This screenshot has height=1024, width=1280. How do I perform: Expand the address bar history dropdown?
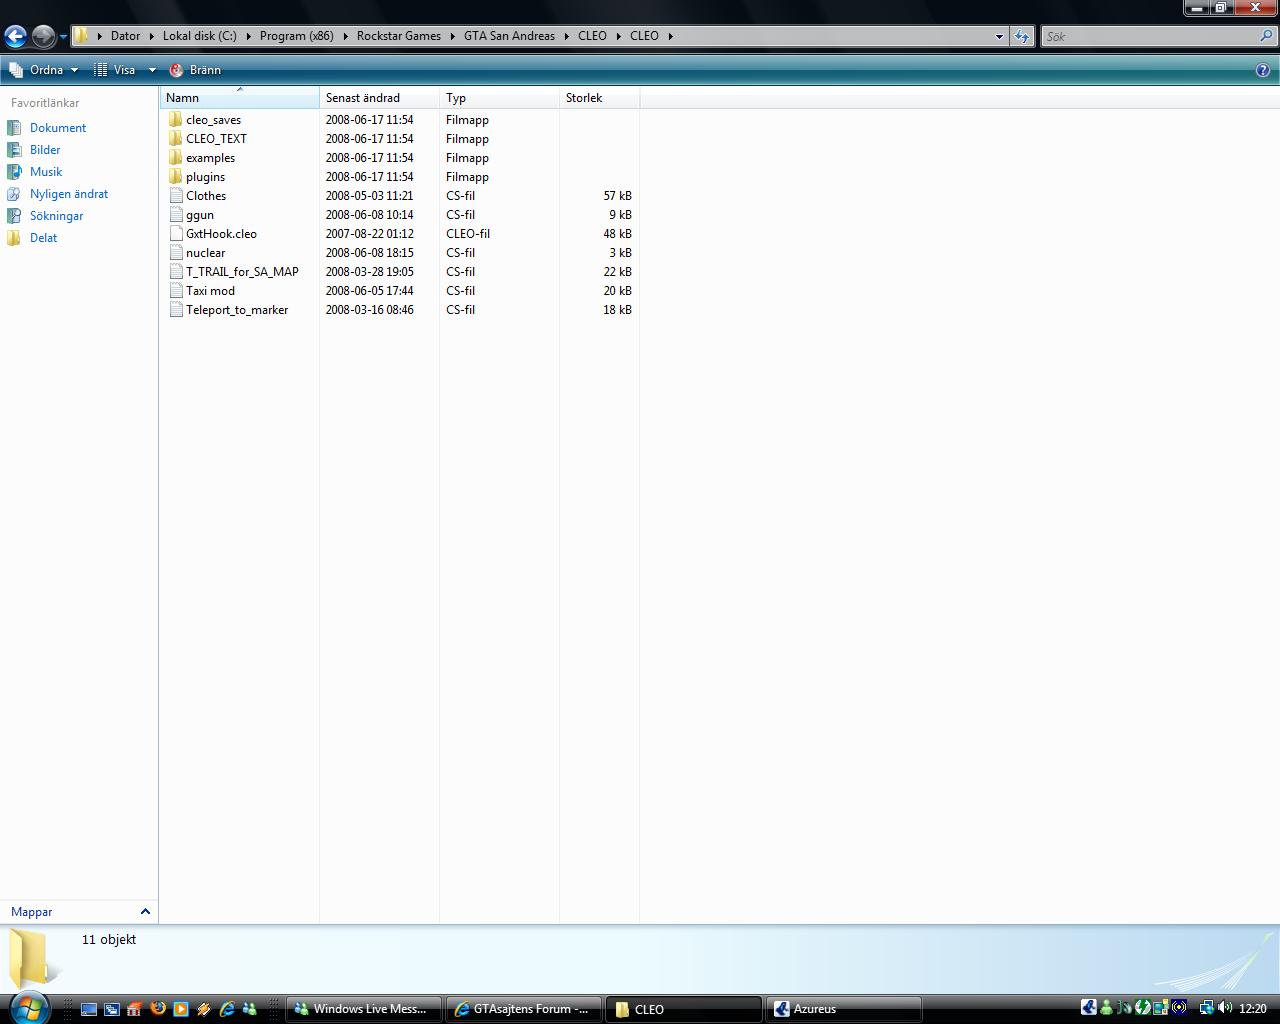pos(999,36)
